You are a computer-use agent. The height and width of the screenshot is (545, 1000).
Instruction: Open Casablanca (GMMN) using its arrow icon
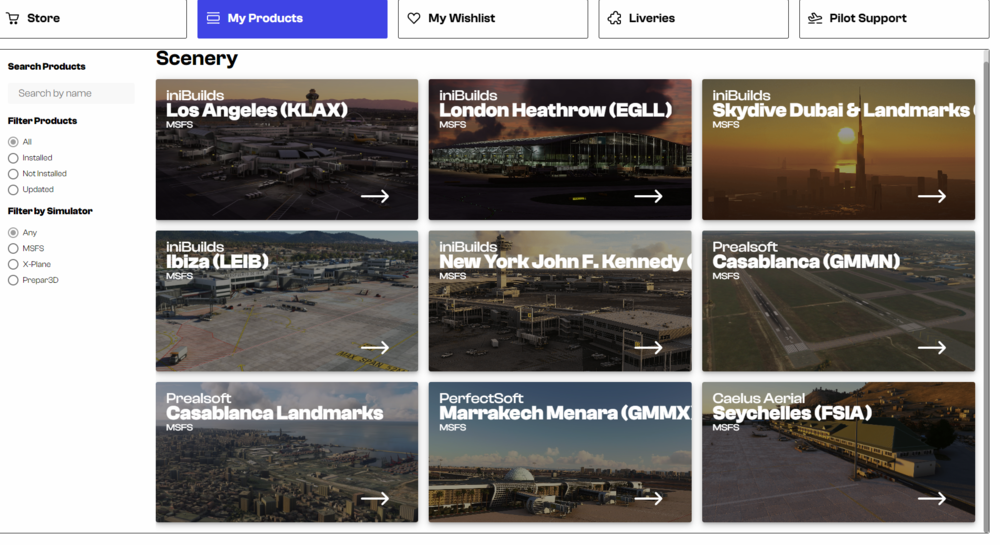click(931, 347)
